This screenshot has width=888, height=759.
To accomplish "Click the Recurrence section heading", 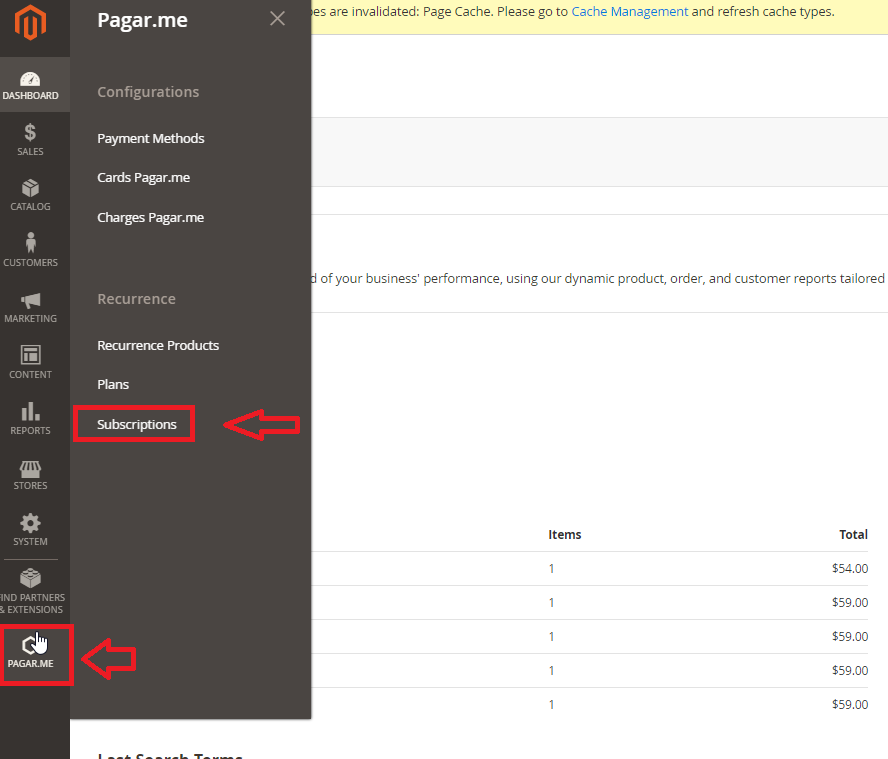I will pyautogui.click(x=136, y=299).
